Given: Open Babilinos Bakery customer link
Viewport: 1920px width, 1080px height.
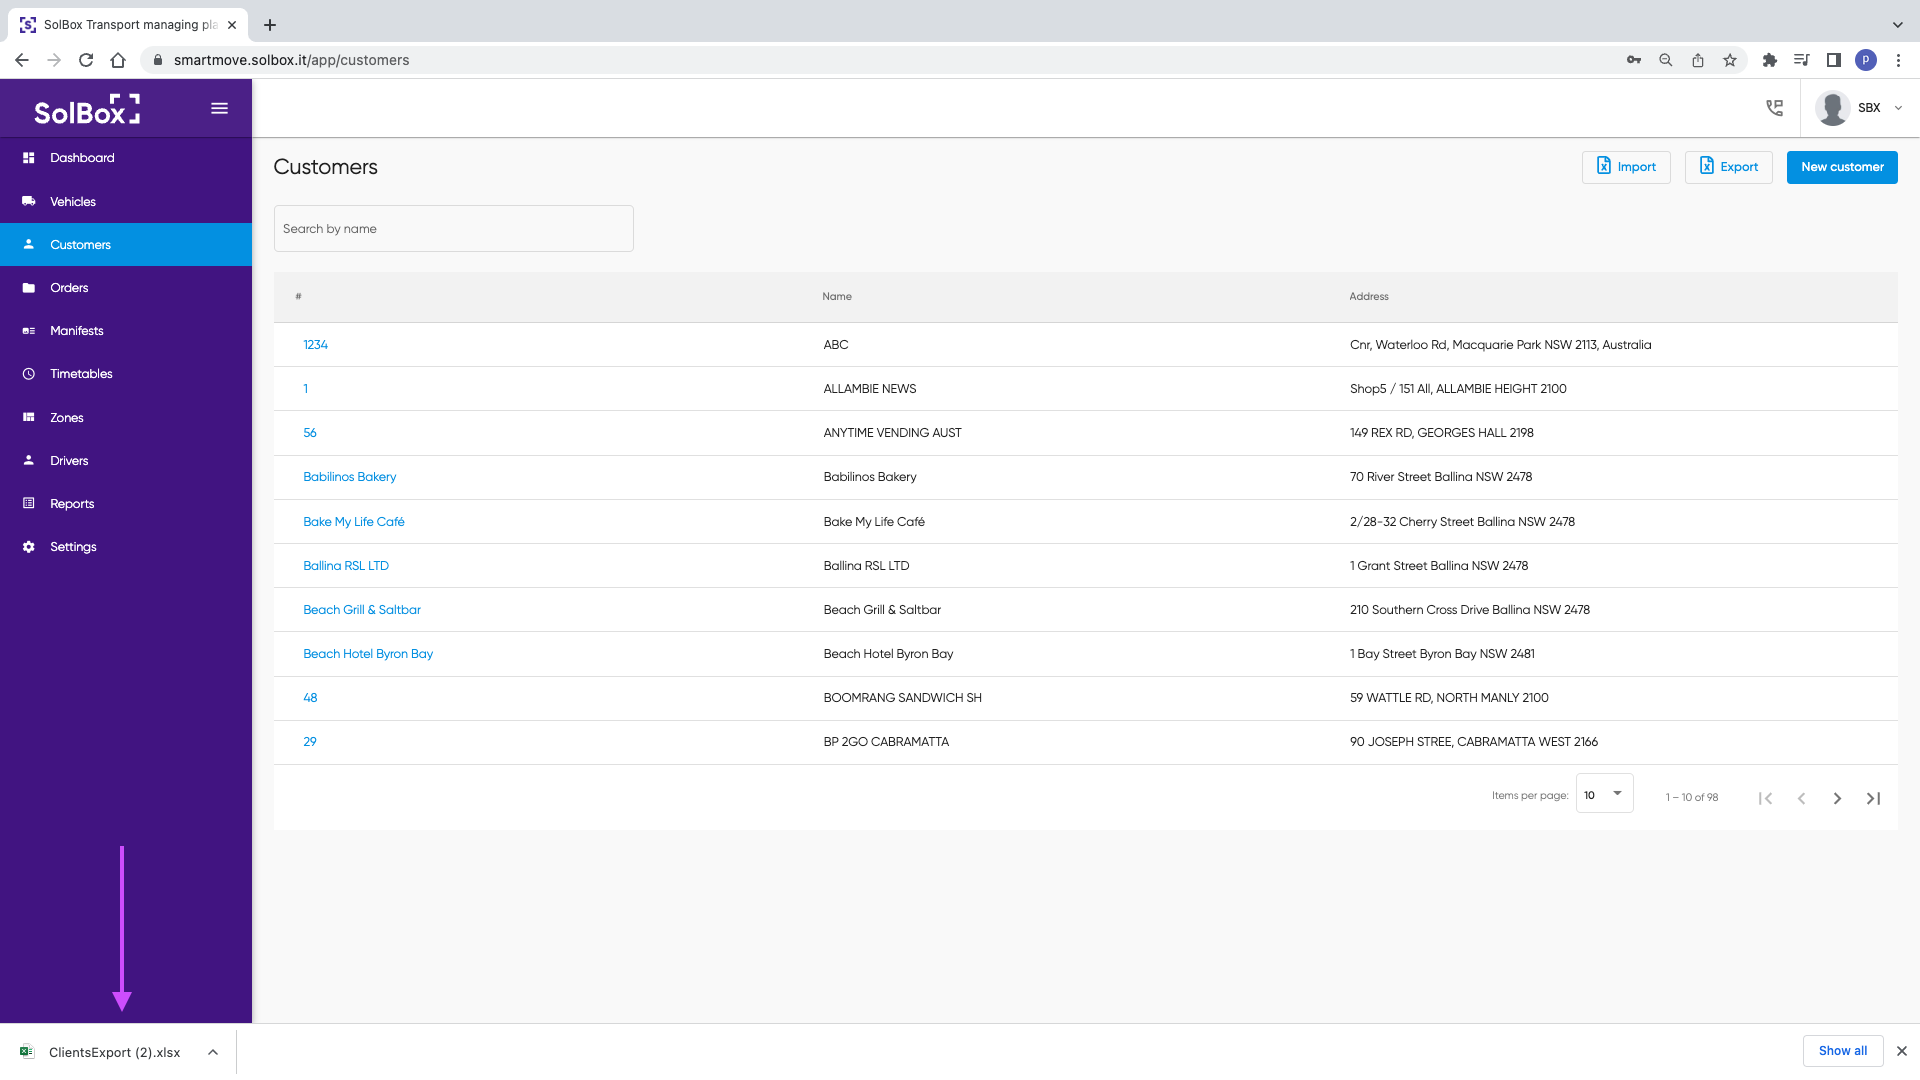Looking at the screenshot, I should 349,477.
